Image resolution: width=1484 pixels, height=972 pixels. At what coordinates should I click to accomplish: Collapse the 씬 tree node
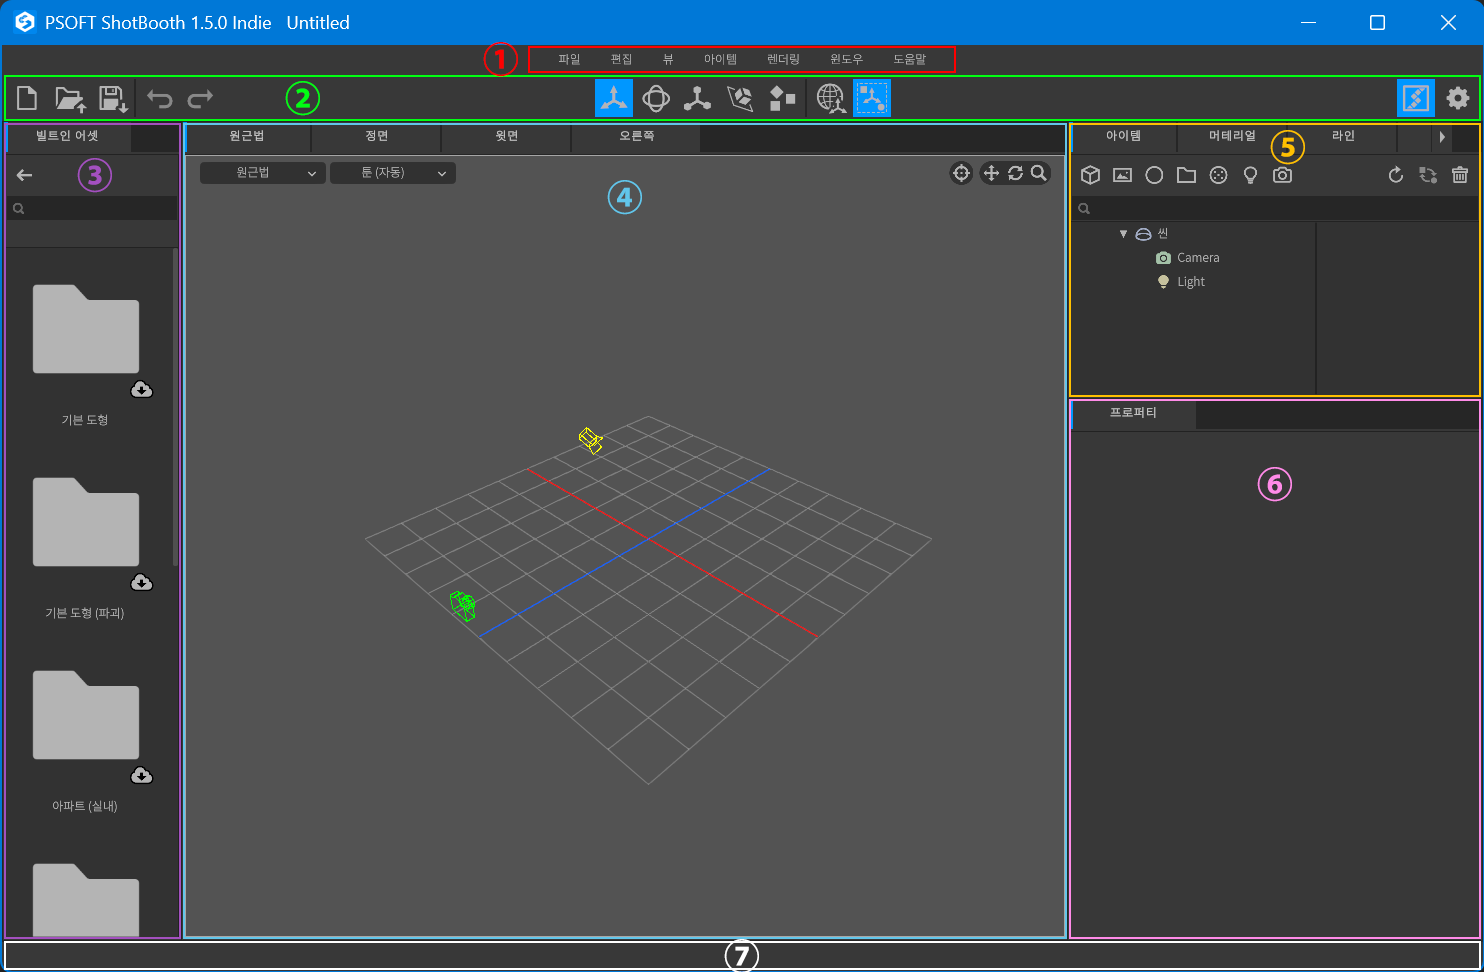click(x=1123, y=234)
